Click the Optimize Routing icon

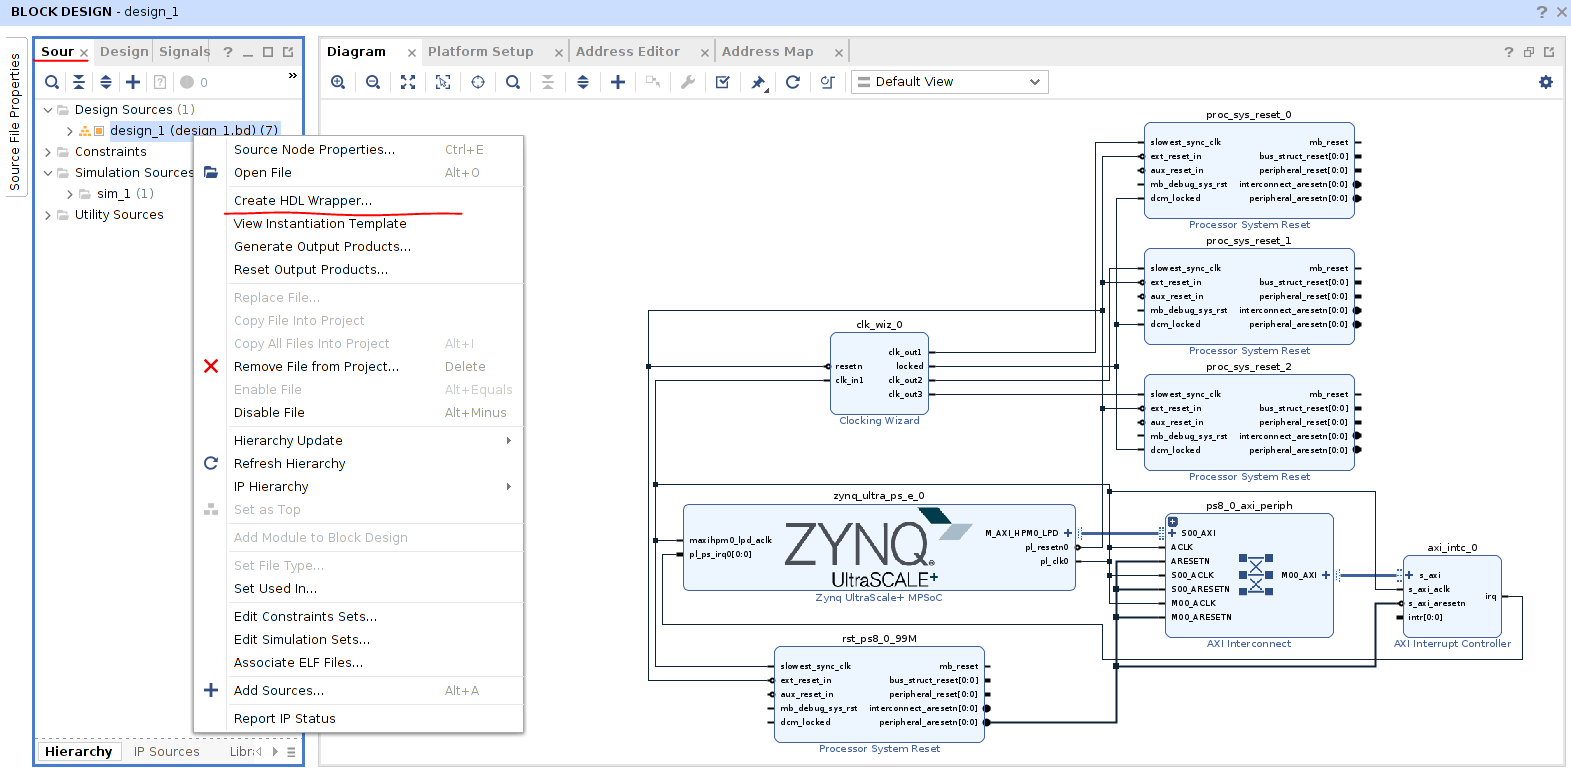pyautogui.click(x=828, y=82)
